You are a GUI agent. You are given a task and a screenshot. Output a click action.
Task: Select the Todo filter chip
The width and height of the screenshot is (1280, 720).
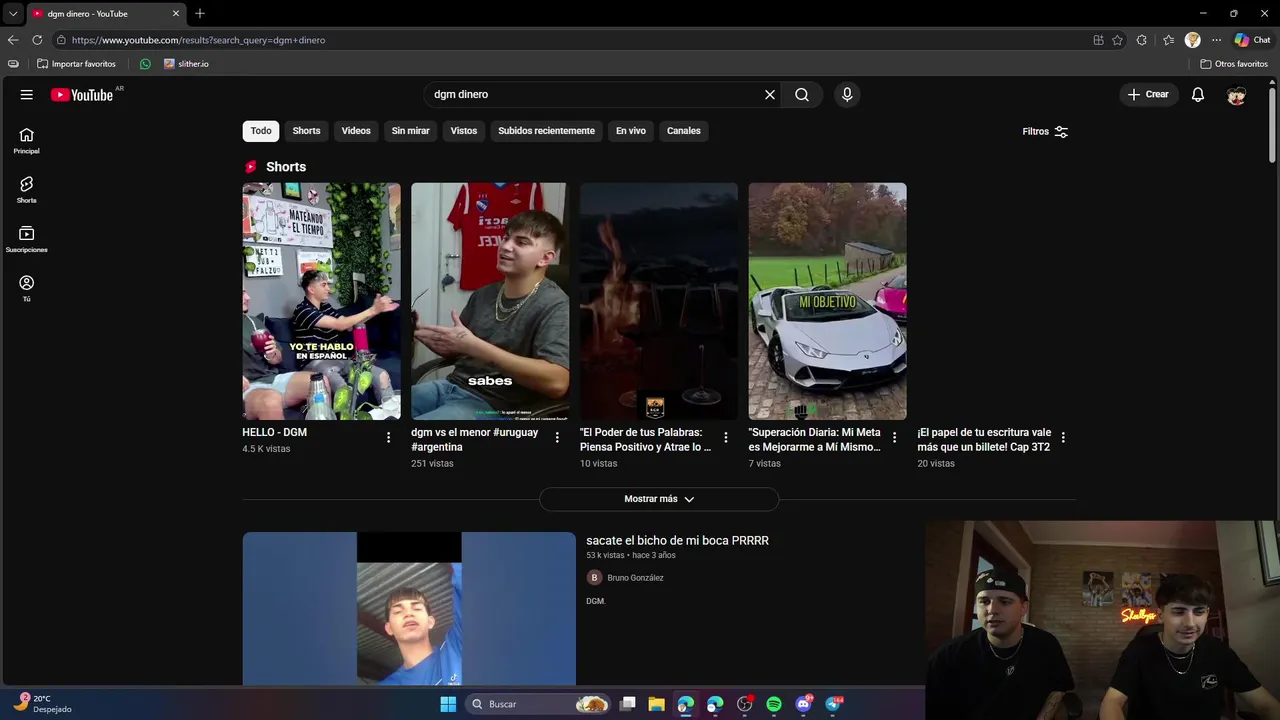tap(261, 131)
